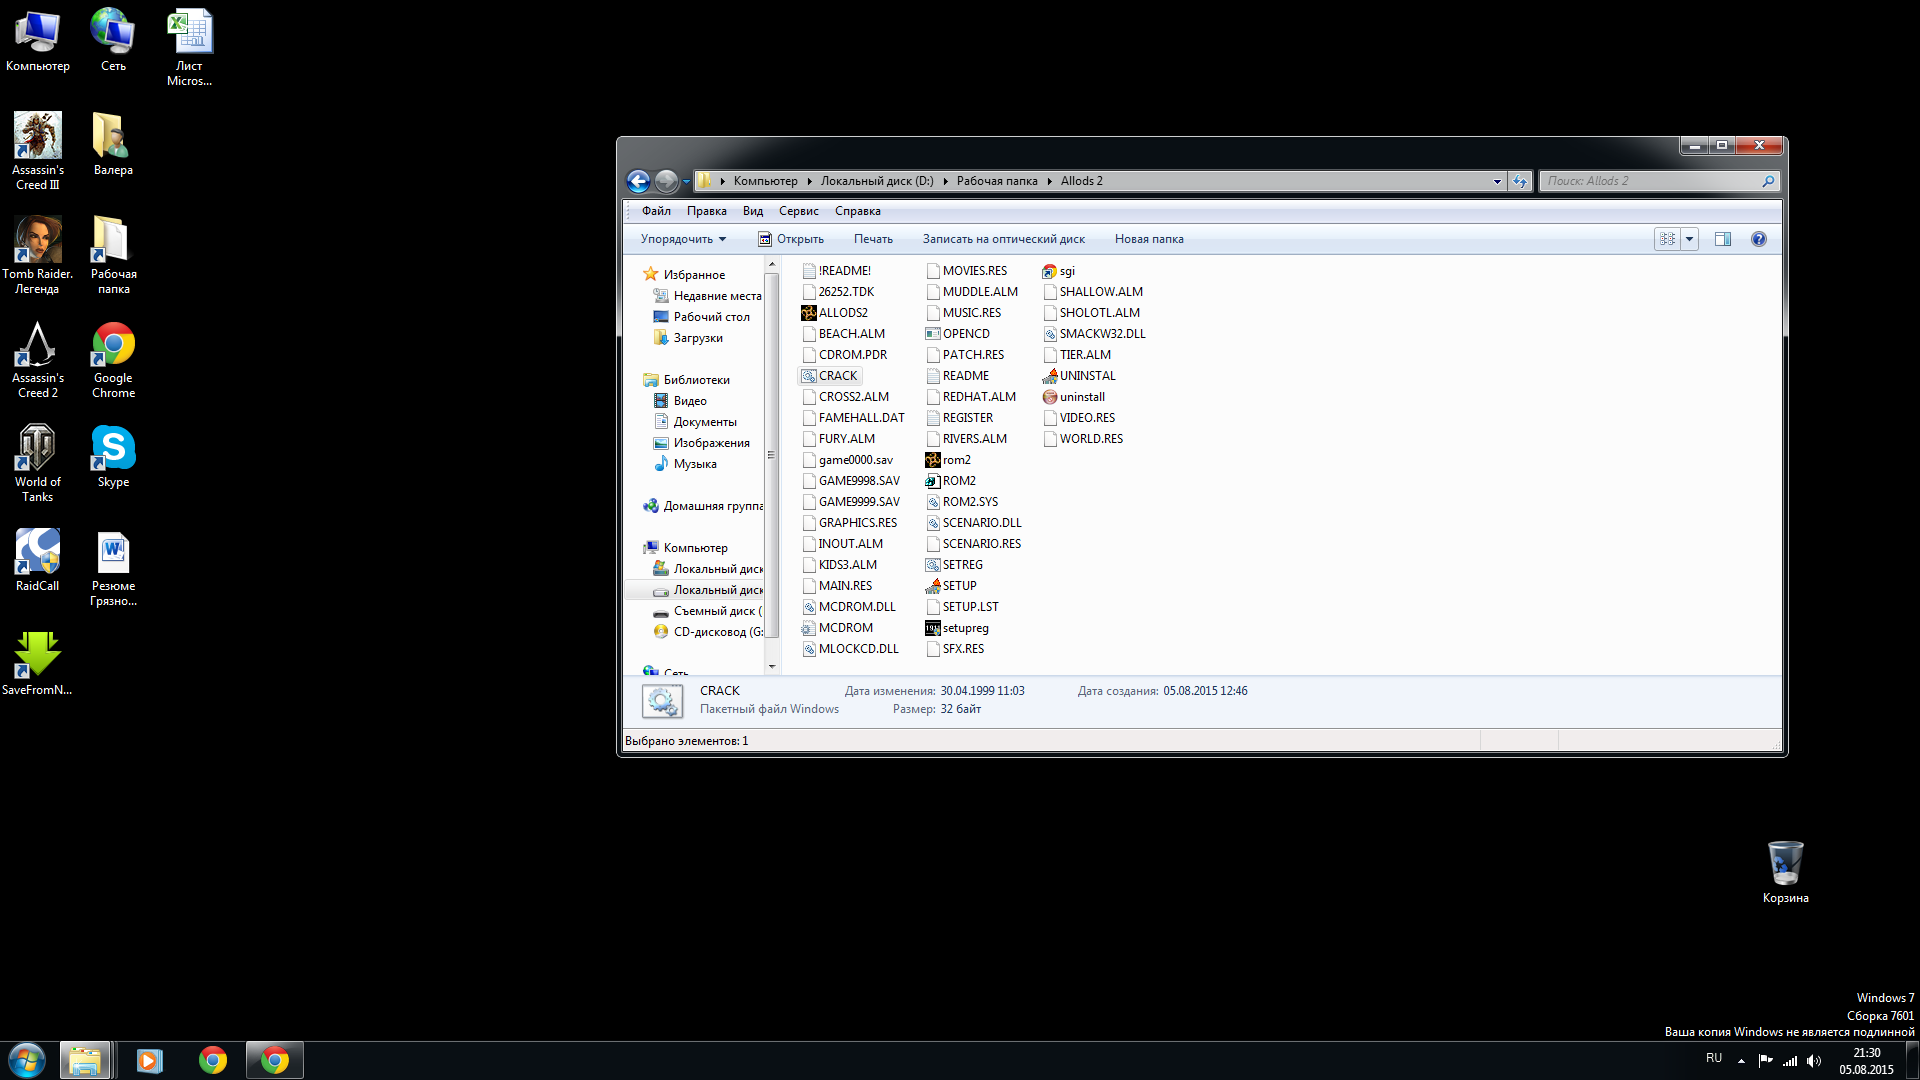Image resolution: width=1920 pixels, height=1080 pixels.
Task: Click Chrome icon in the taskbar
Action: [213, 1060]
